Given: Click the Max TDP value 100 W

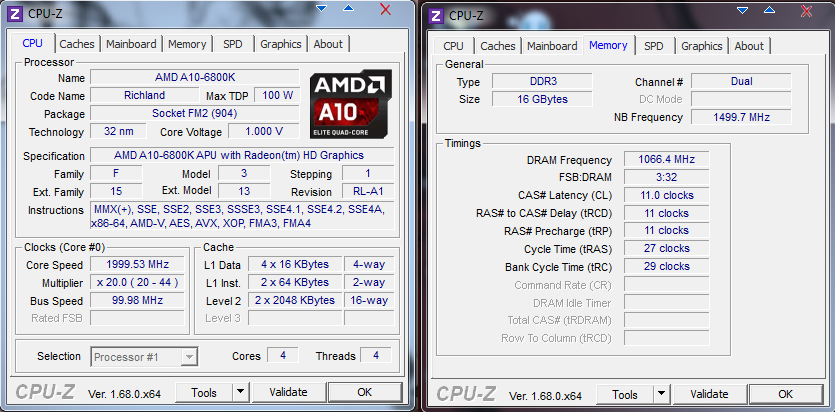Looking at the screenshot, I should pyautogui.click(x=277, y=95).
